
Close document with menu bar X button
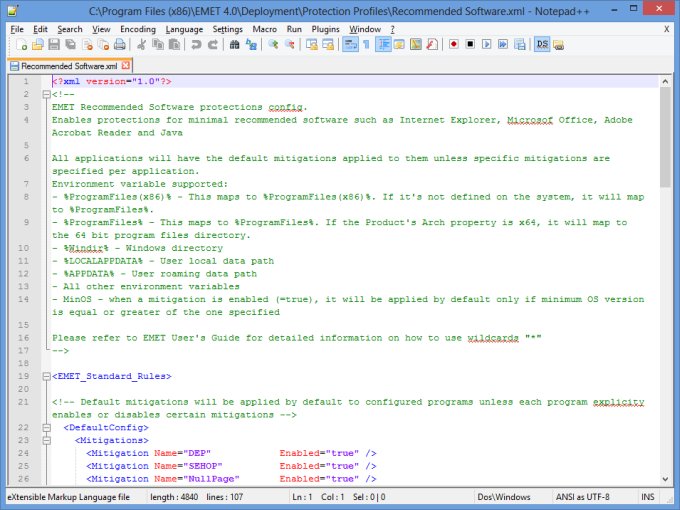point(667,29)
